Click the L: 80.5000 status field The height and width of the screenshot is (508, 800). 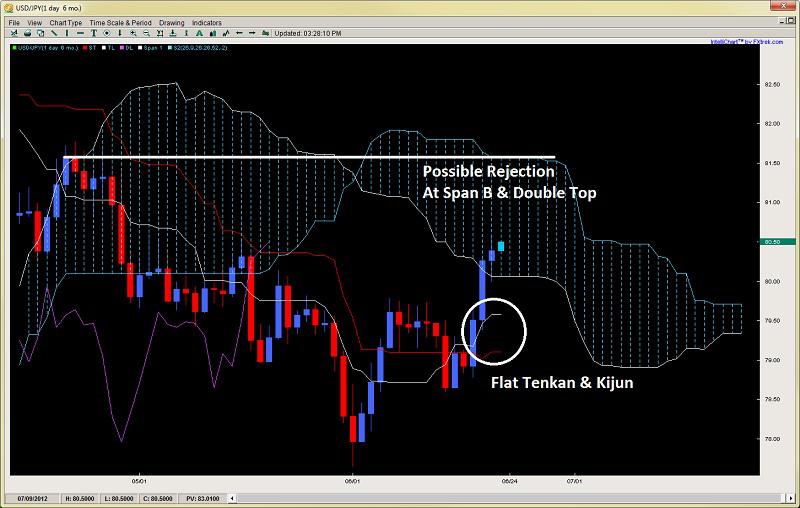click(118, 498)
